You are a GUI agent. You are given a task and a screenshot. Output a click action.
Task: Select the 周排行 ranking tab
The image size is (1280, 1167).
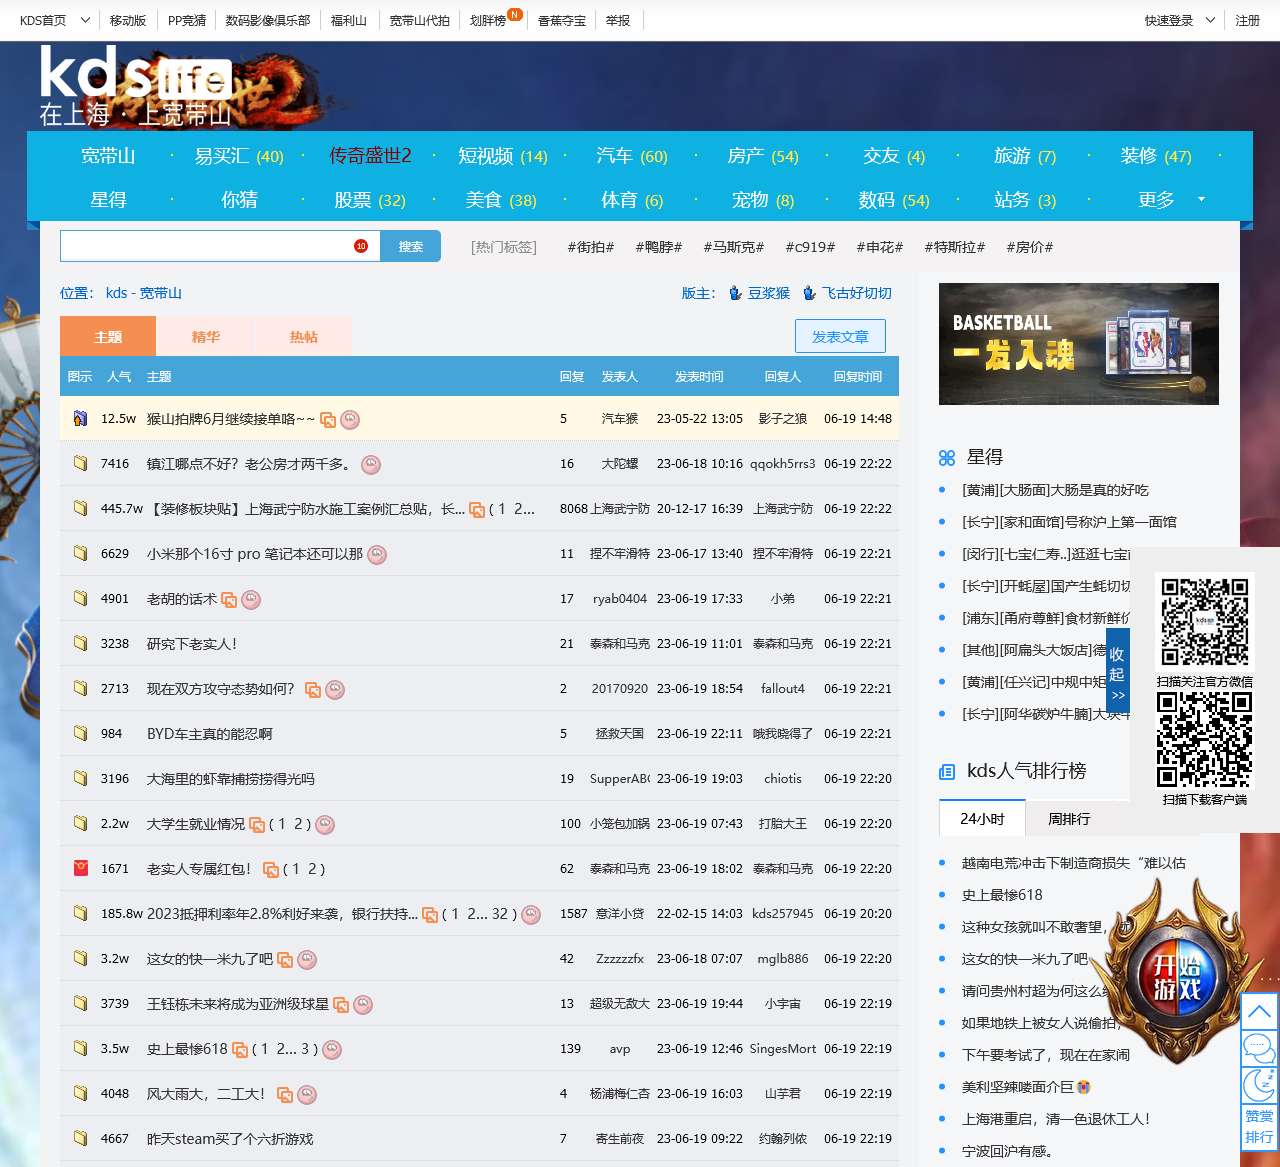pos(1069,819)
